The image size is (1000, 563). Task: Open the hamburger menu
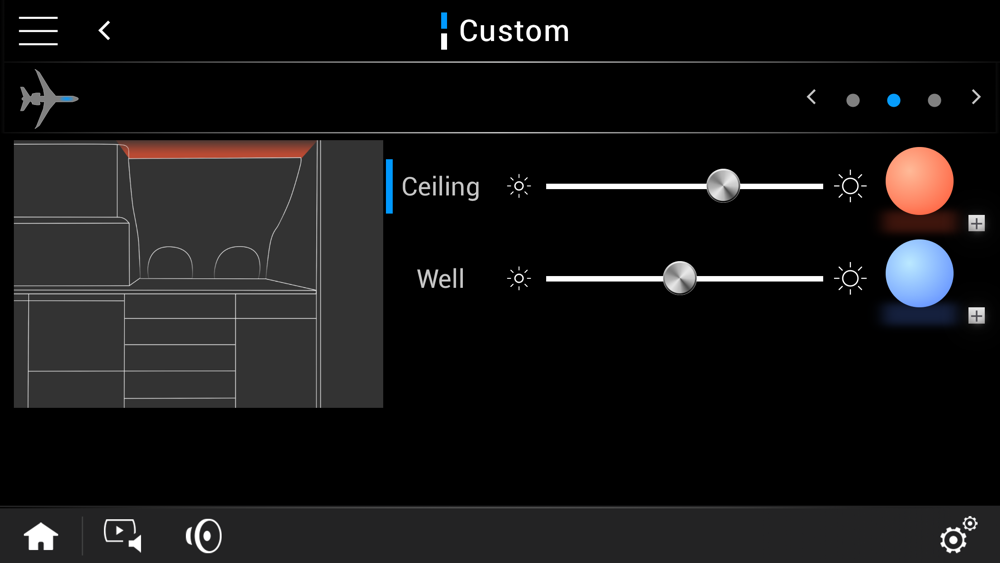pos(38,31)
